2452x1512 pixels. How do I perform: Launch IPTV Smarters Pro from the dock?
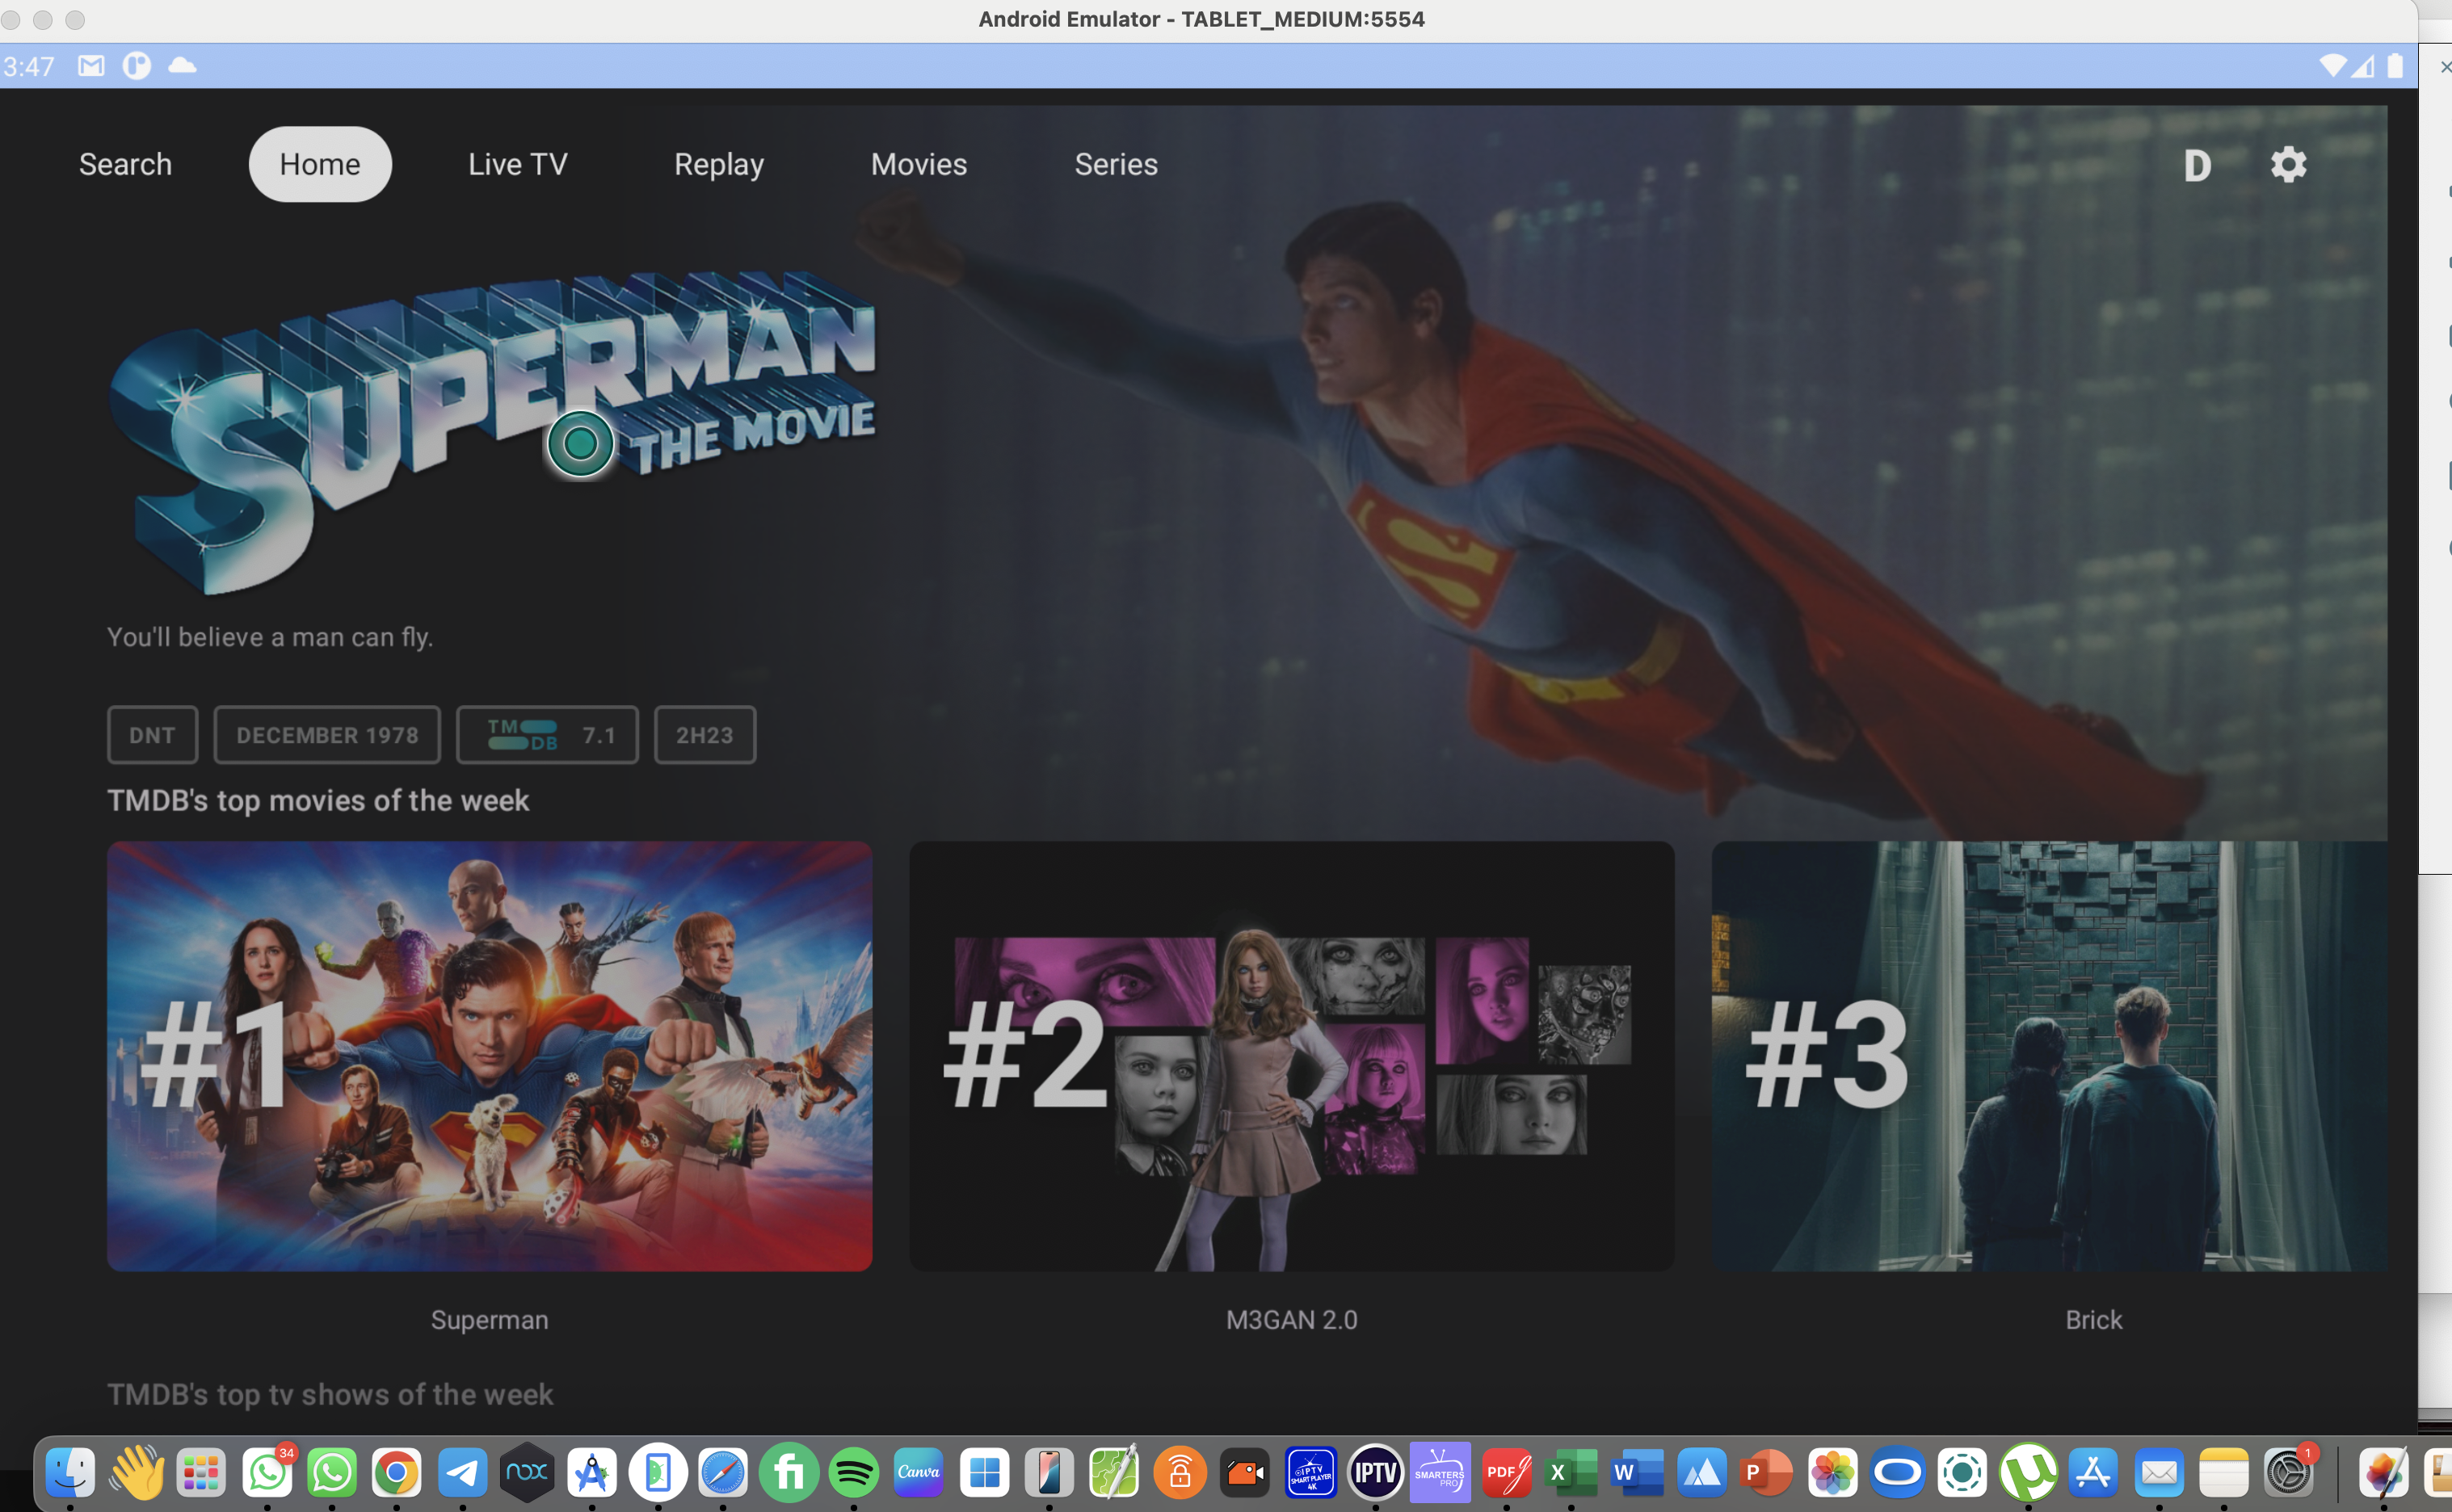pos(1440,1472)
